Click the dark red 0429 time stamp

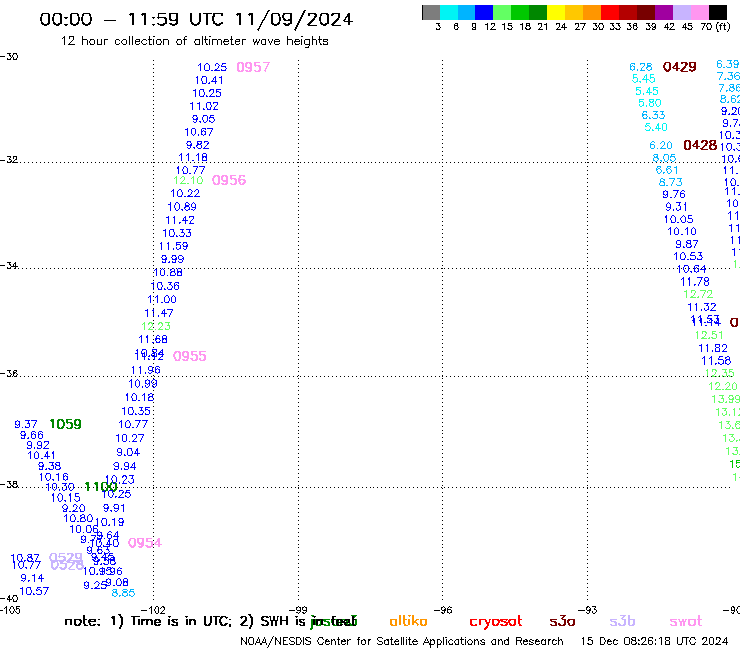coord(680,67)
